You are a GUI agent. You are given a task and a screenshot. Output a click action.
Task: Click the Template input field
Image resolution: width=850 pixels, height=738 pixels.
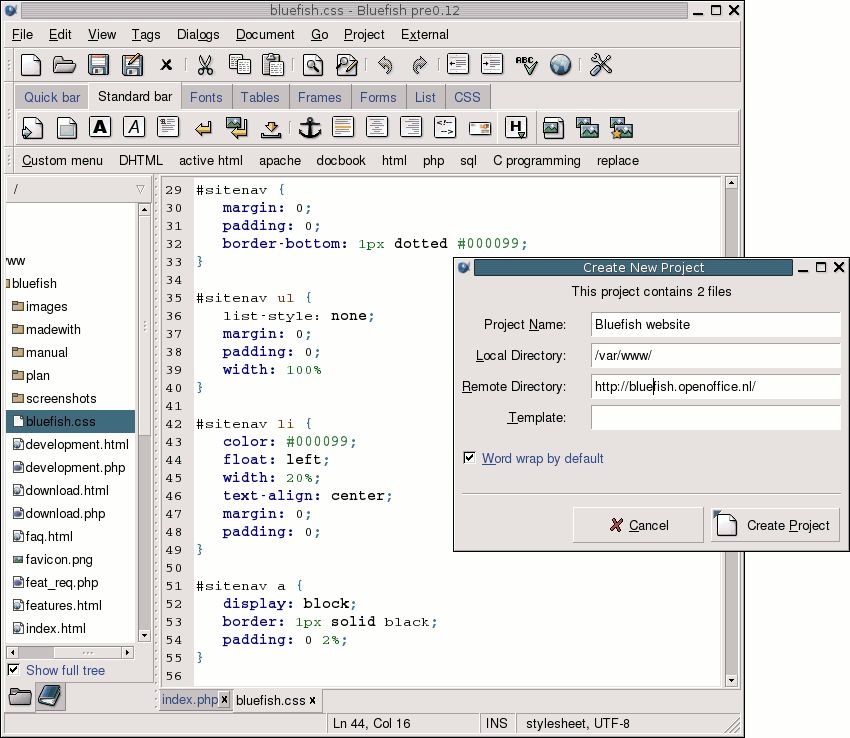[715, 418]
